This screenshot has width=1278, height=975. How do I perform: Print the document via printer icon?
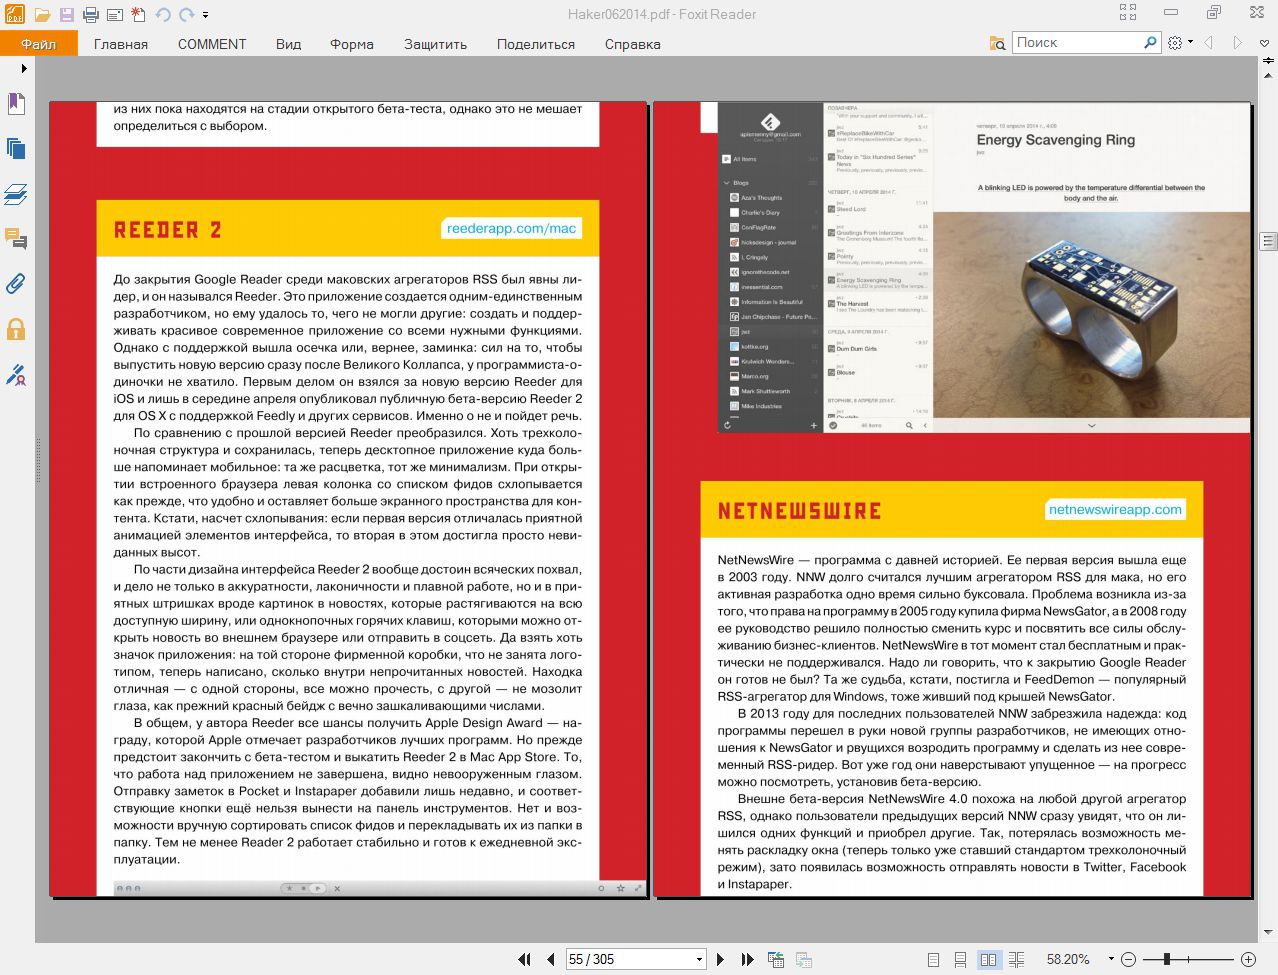(90, 14)
